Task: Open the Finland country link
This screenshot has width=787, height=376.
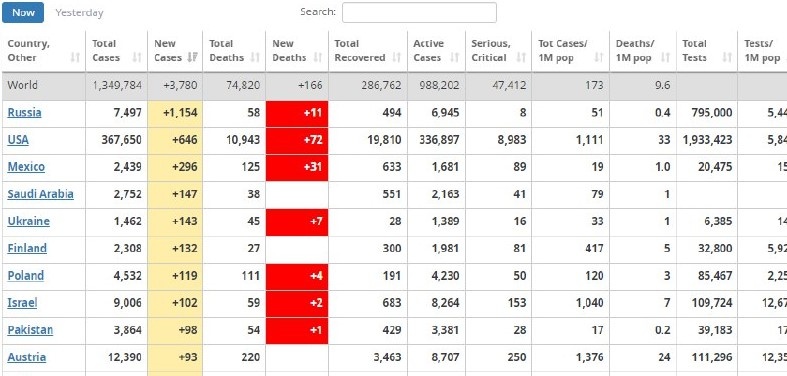Action: (27, 248)
